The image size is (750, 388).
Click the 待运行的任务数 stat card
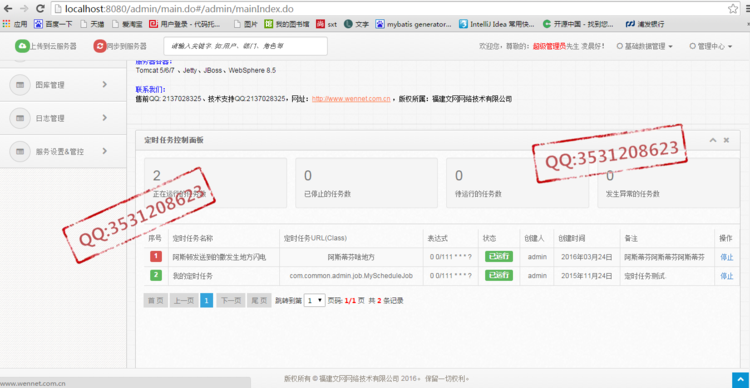[518, 183]
